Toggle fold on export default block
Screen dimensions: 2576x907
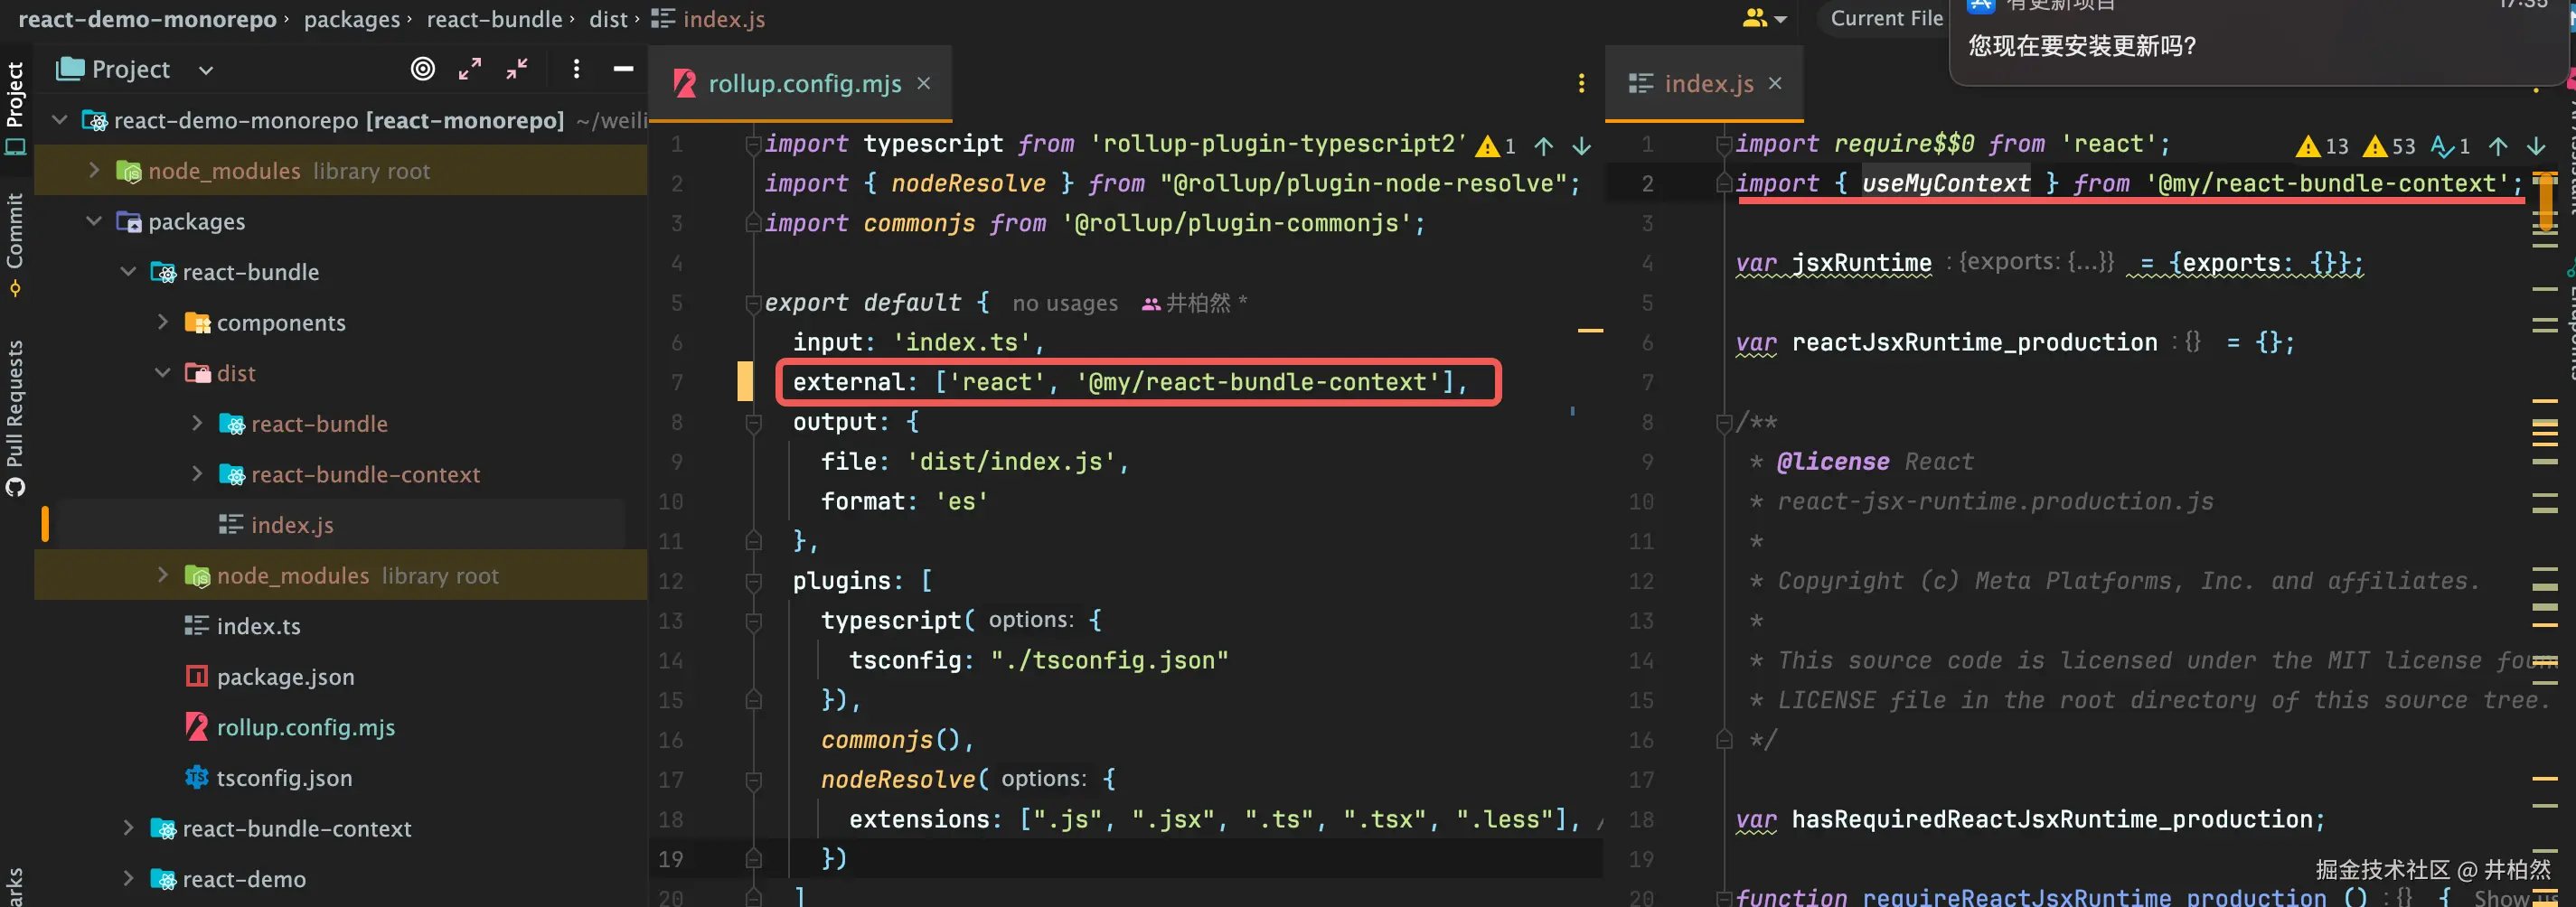pyautogui.click(x=754, y=304)
